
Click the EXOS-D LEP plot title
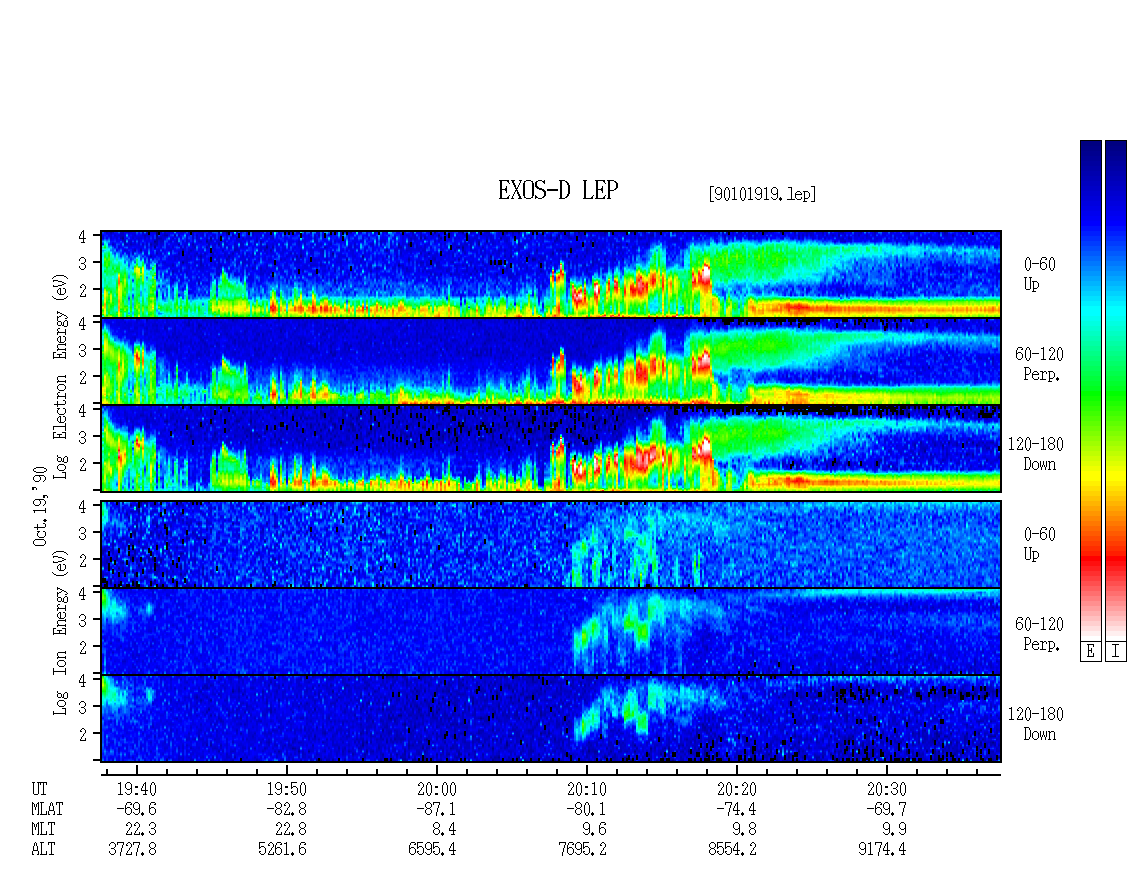558,190
